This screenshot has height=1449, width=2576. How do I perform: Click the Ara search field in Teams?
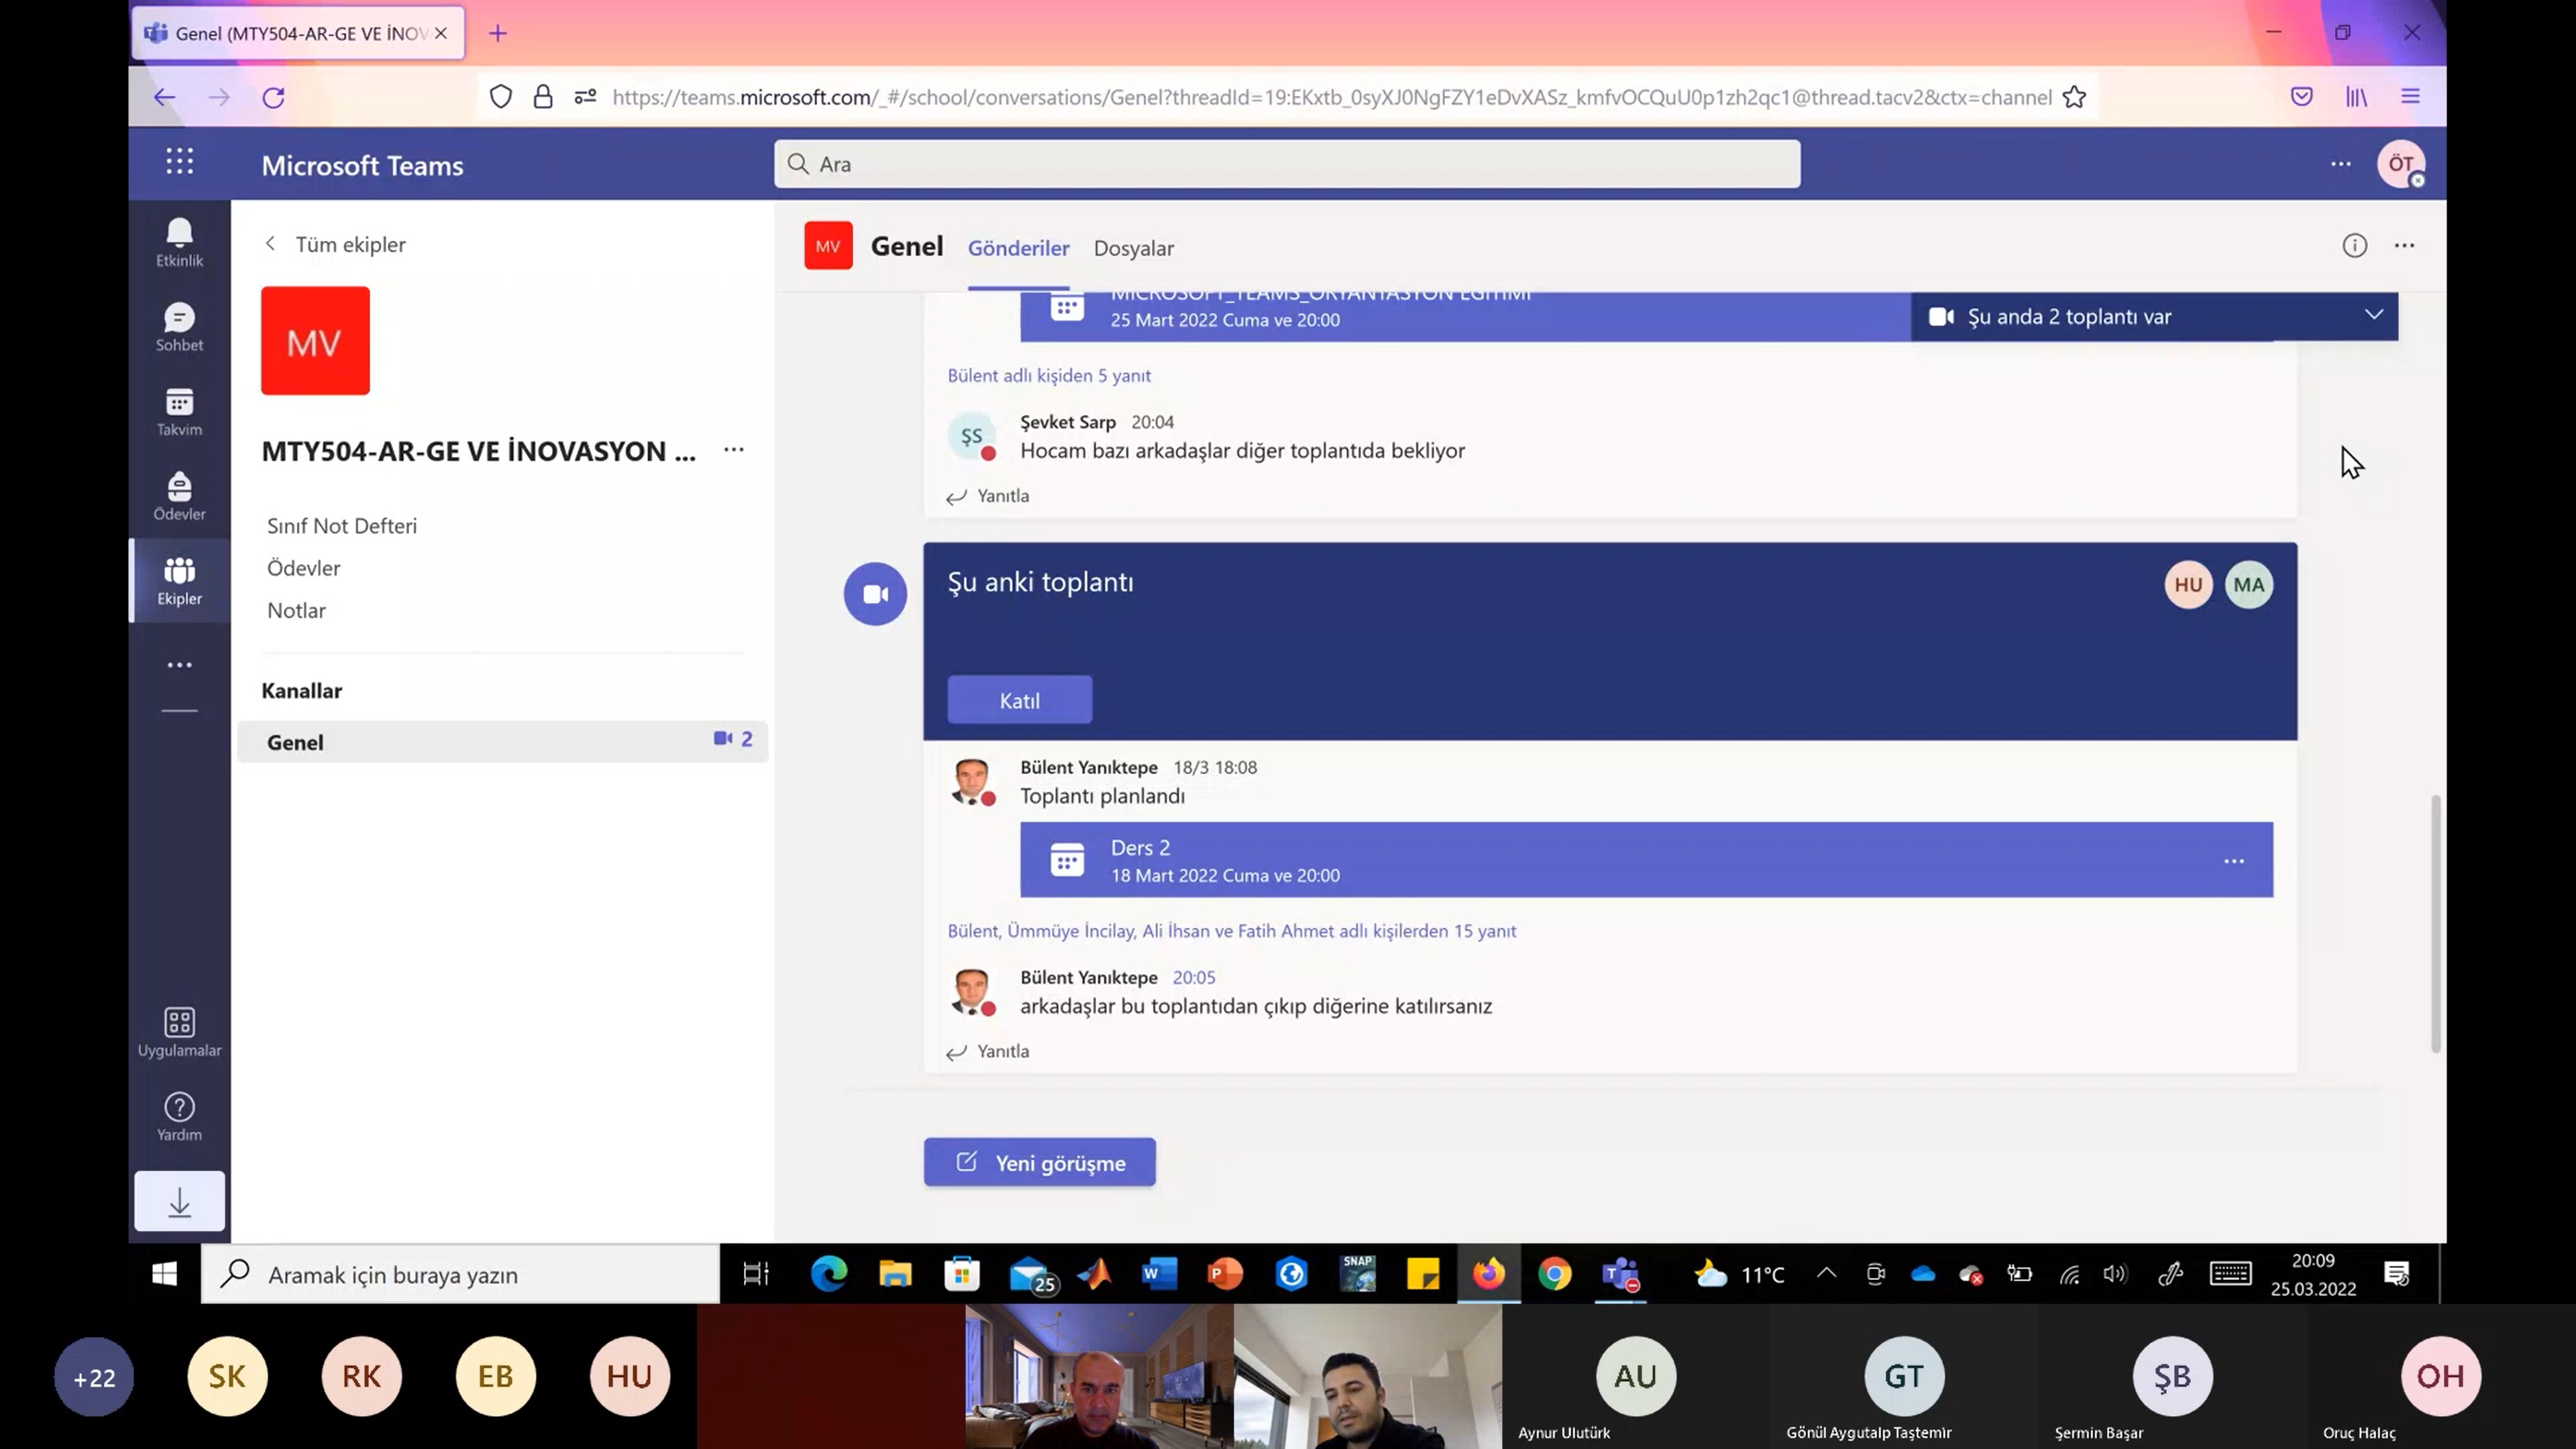[1287, 164]
